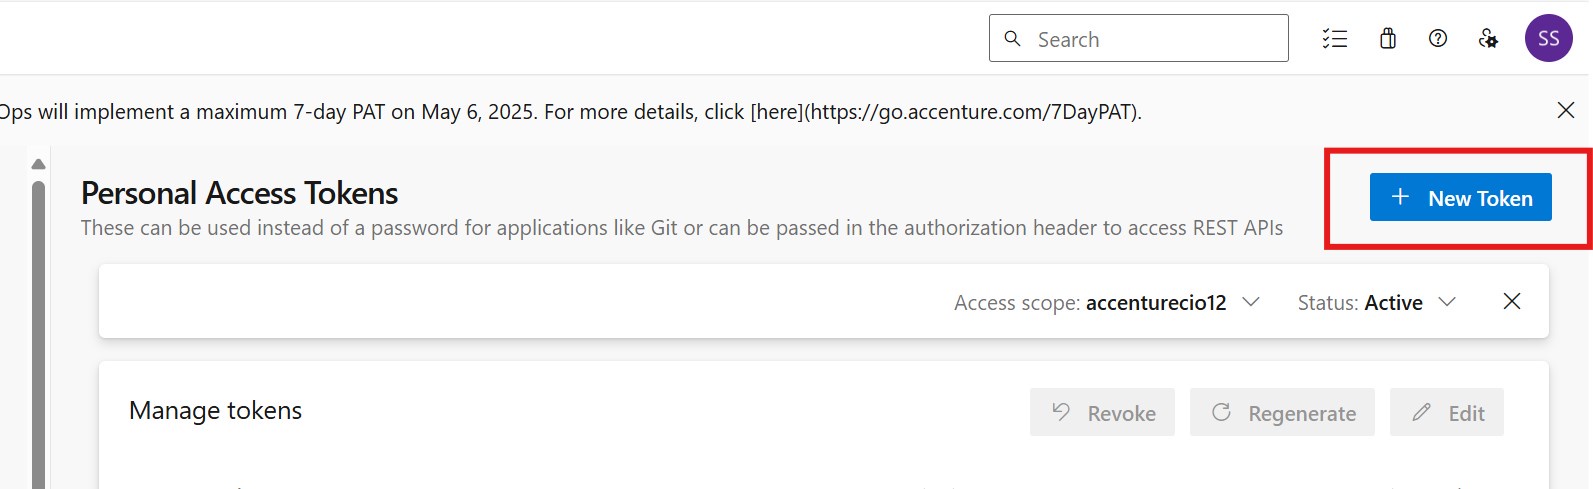Click the pencil icon on the Edit button

[1421, 412]
